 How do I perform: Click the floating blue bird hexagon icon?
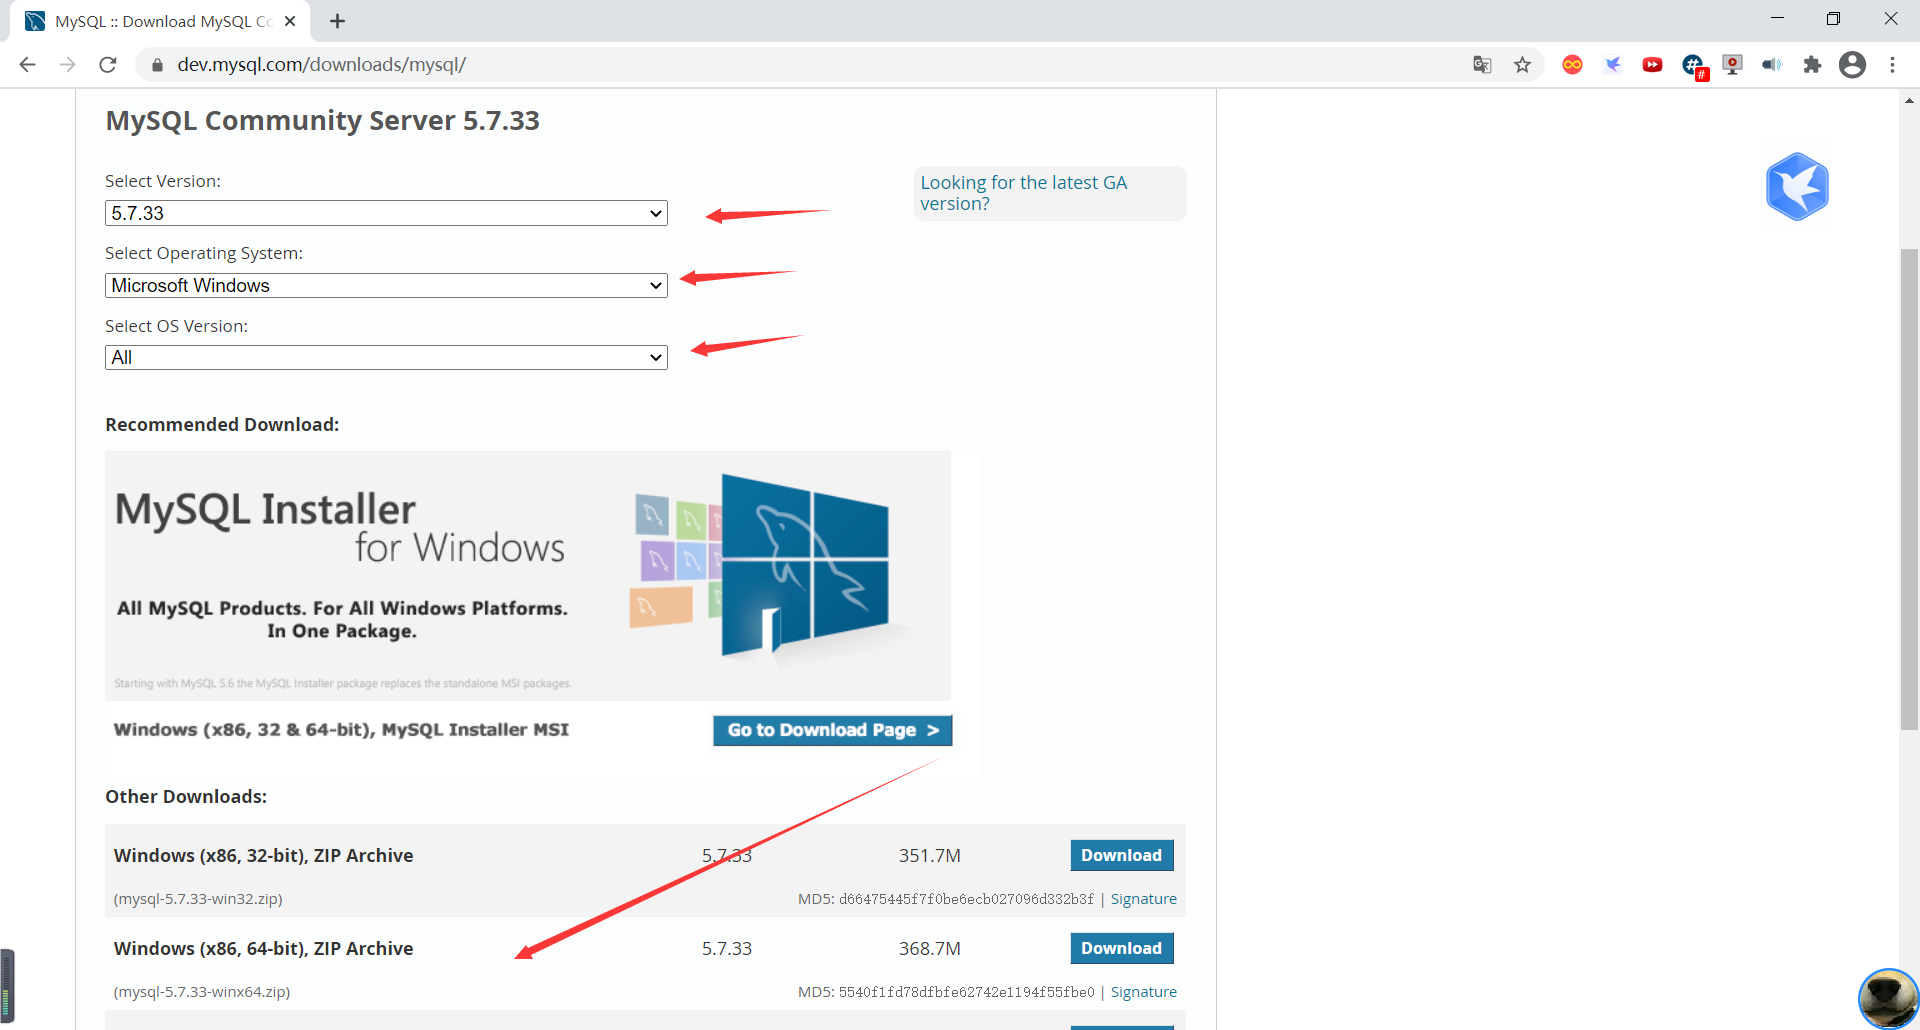pos(1797,187)
